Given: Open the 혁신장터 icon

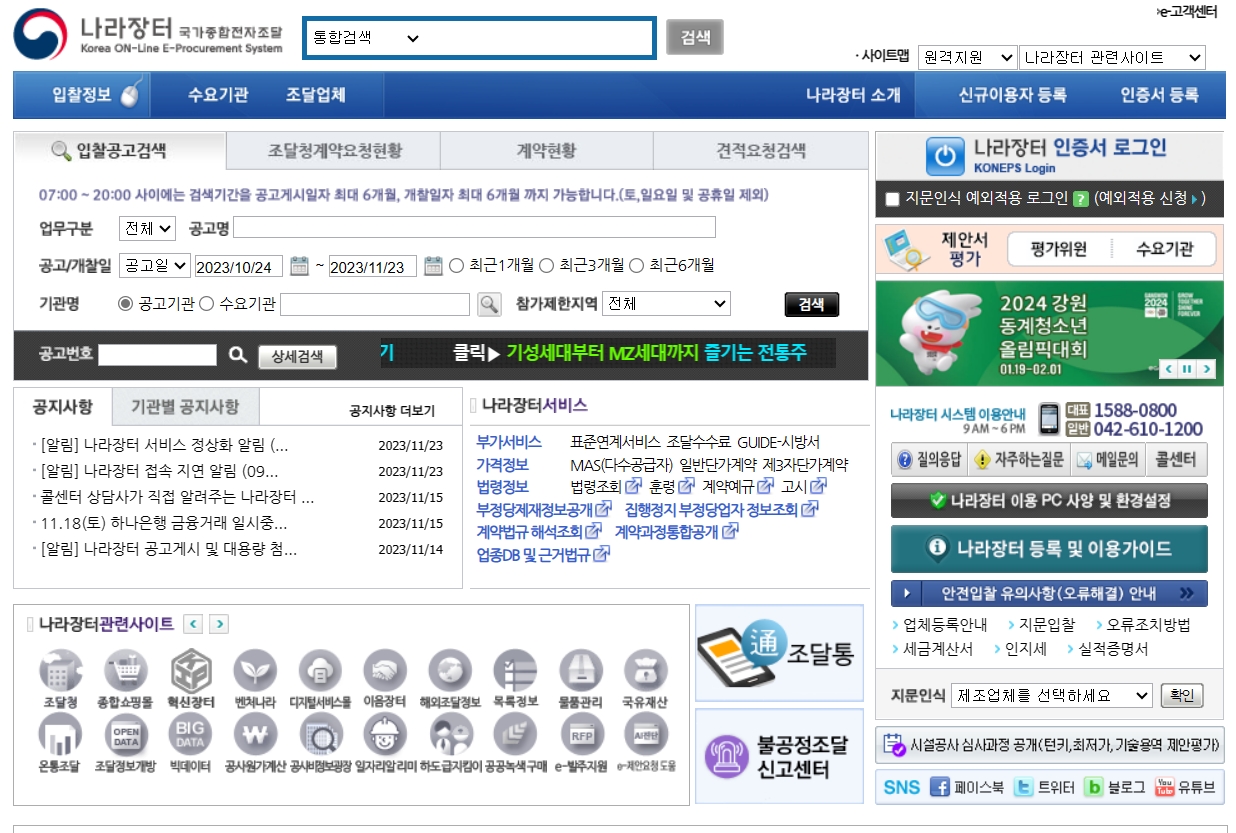Looking at the screenshot, I should point(190,671).
